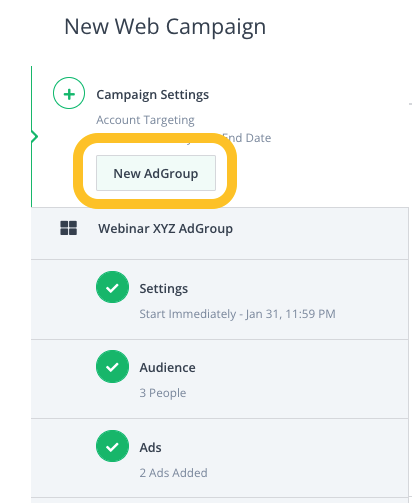Click the End Date text
Viewport: 412px width, 503px height.
click(x=247, y=138)
